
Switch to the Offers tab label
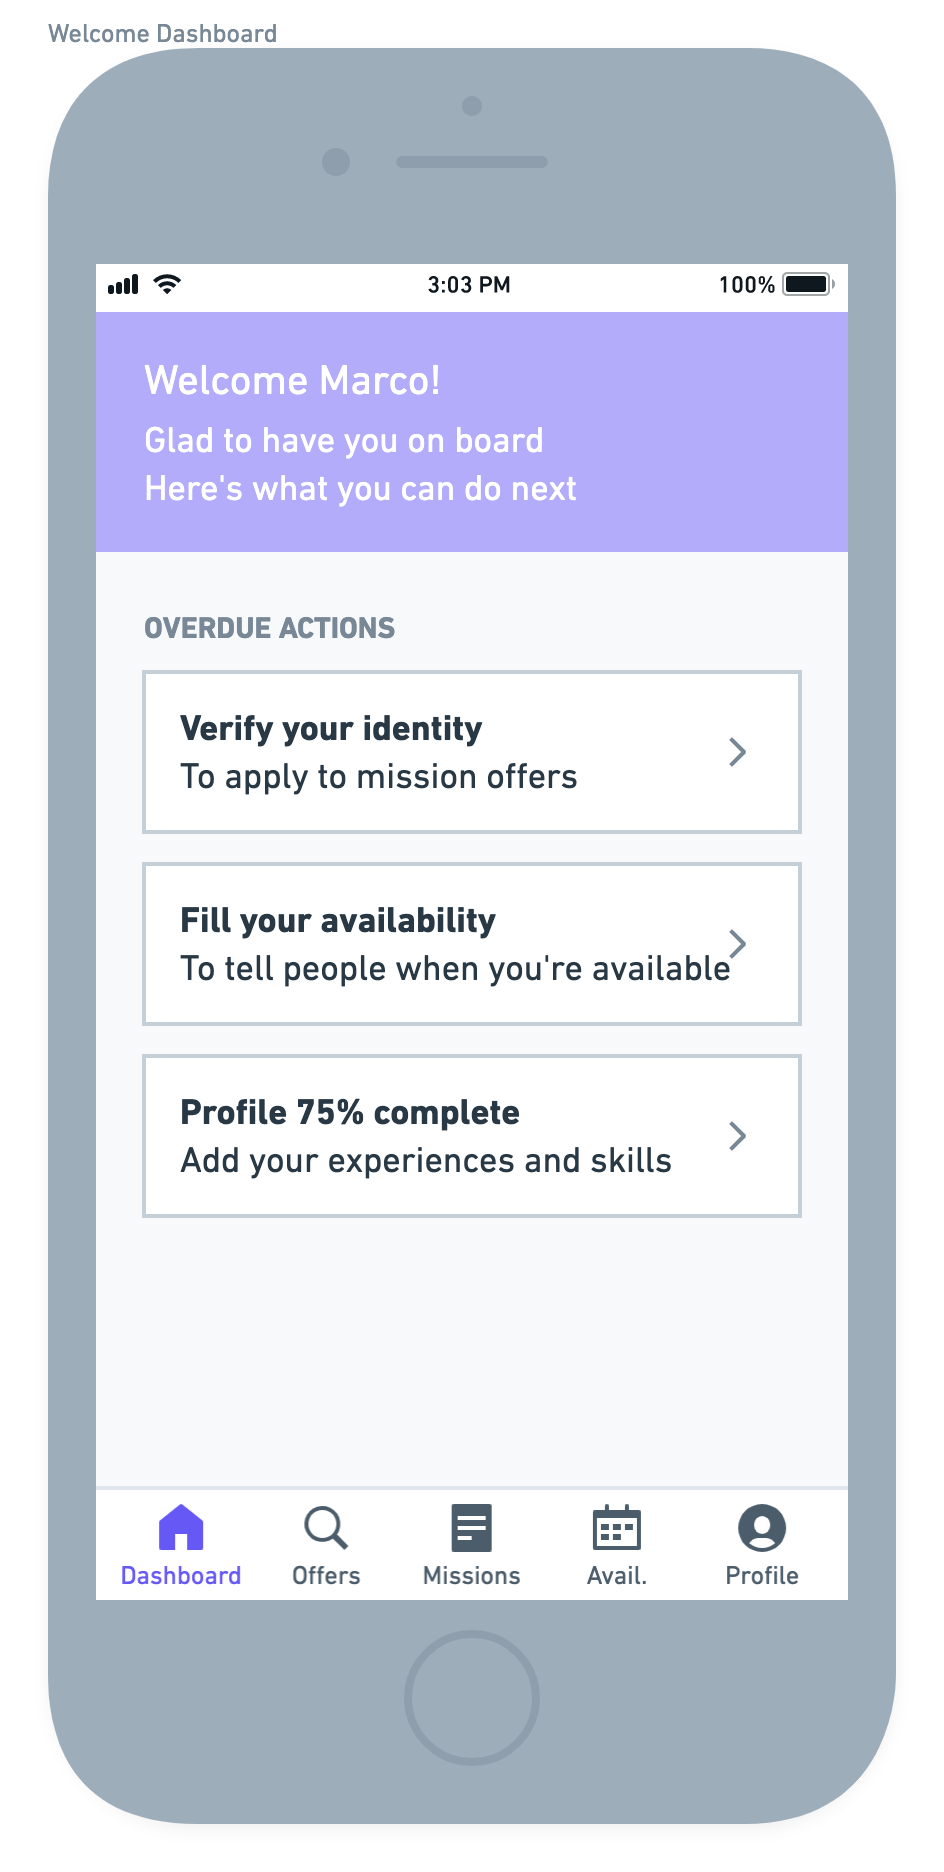point(326,1576)
